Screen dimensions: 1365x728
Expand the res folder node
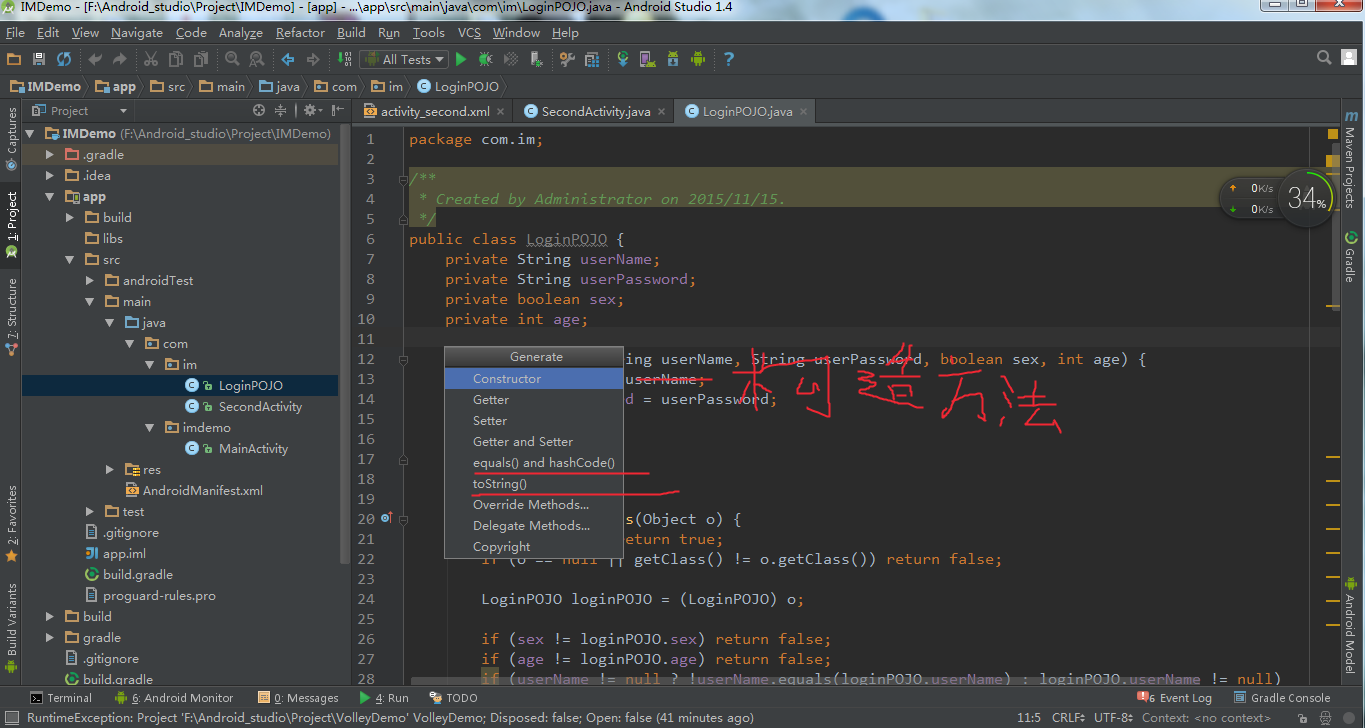pyautogui.click(x=110, y=470)
